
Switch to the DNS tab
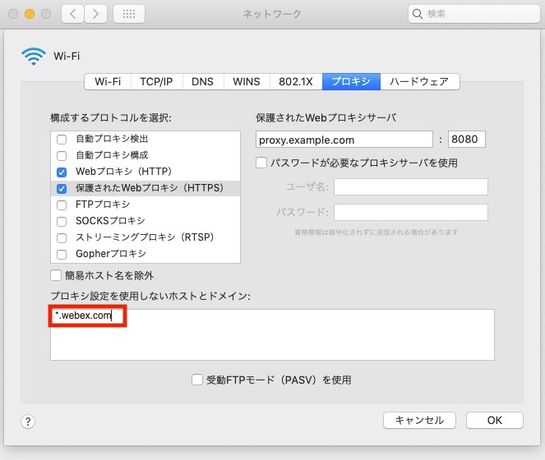[x=202, y=82]
